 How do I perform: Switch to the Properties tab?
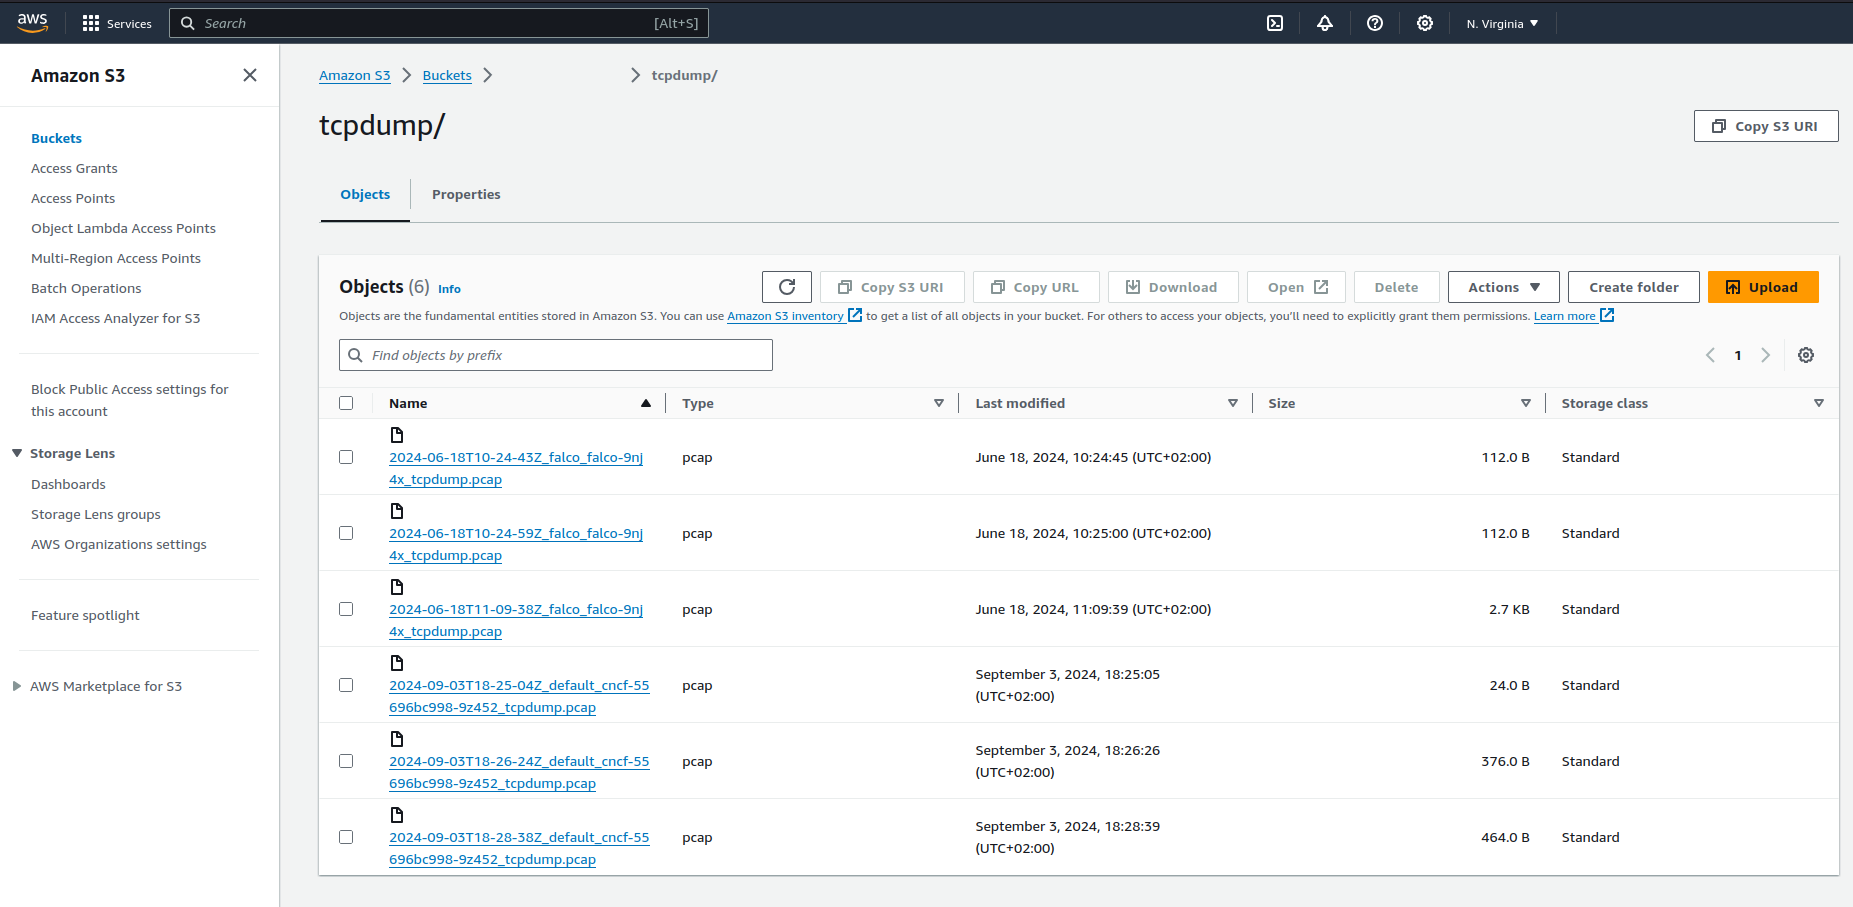466,194
